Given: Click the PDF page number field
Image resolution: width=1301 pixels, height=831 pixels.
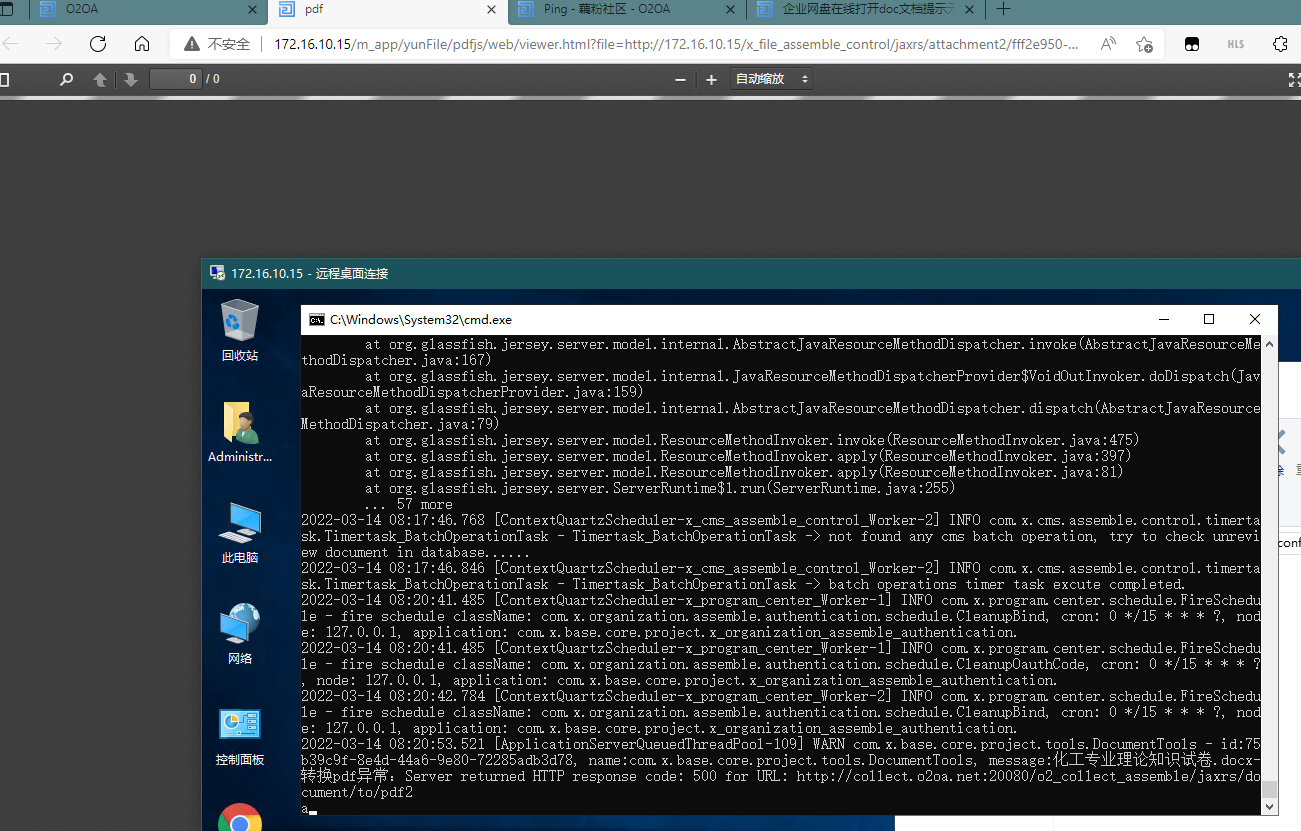Looking at the screenshot, I should [176, 79].
